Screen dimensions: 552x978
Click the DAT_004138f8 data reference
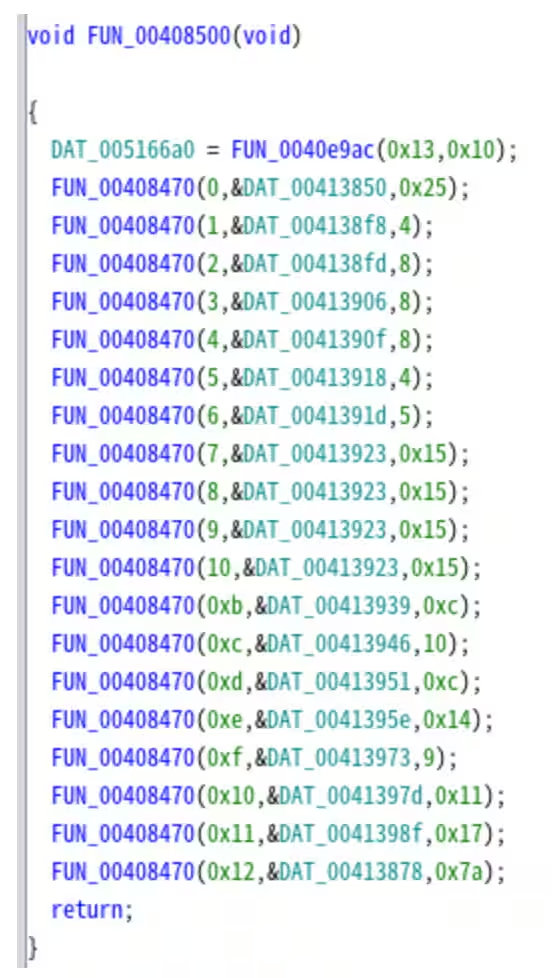click(x=315, y=226)
